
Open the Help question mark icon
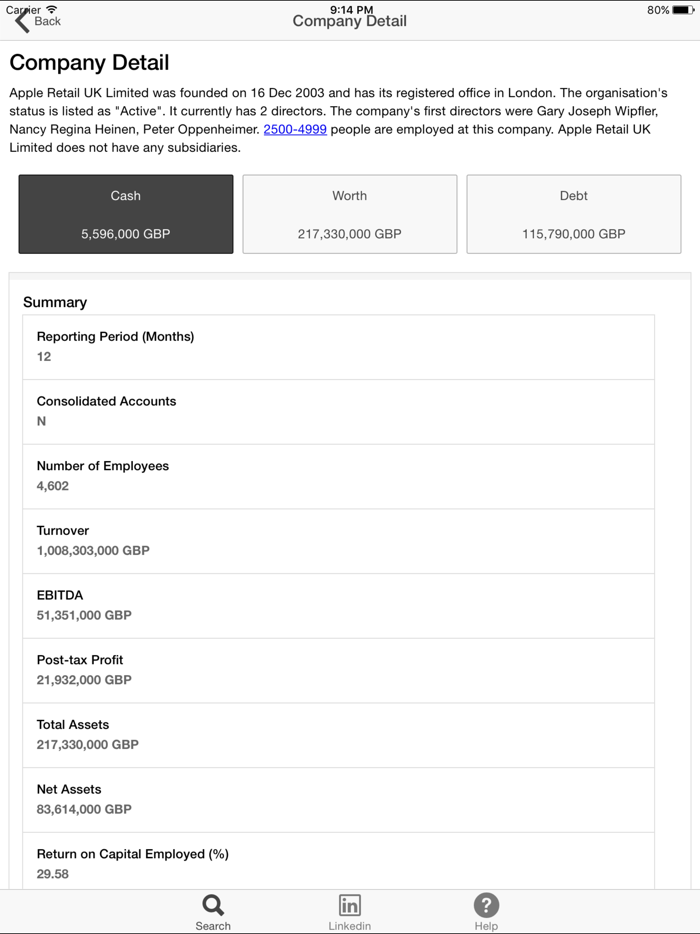[x=486, y=905]
